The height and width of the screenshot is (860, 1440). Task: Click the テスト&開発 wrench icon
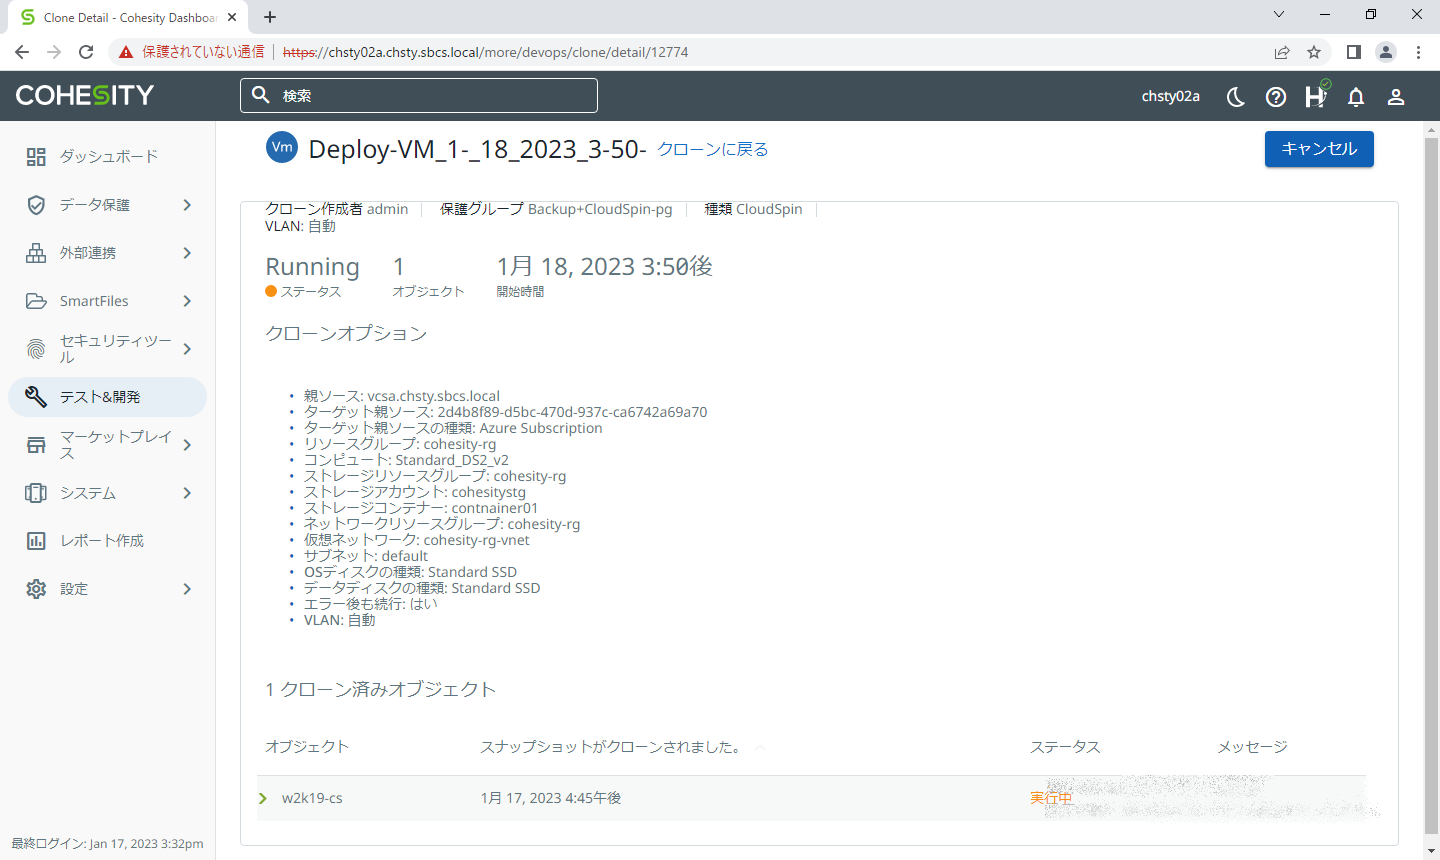36,397
